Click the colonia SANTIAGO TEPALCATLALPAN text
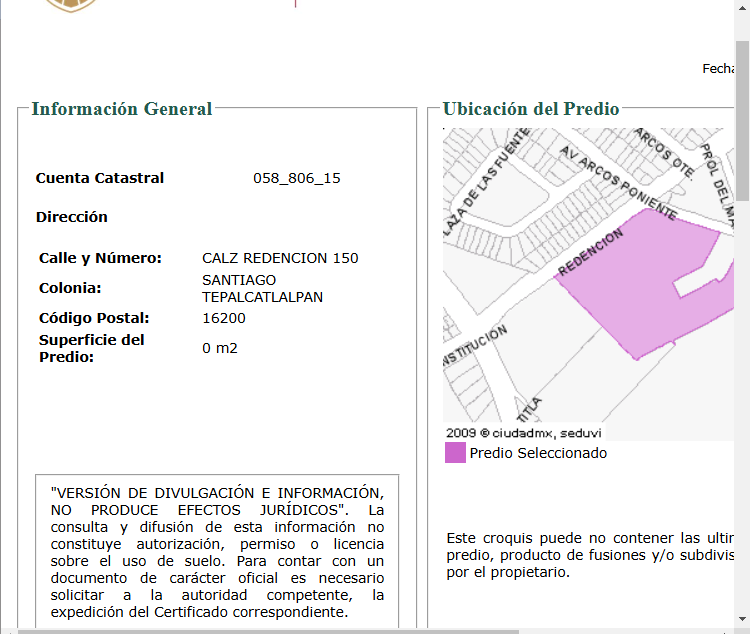 (262, 288)
